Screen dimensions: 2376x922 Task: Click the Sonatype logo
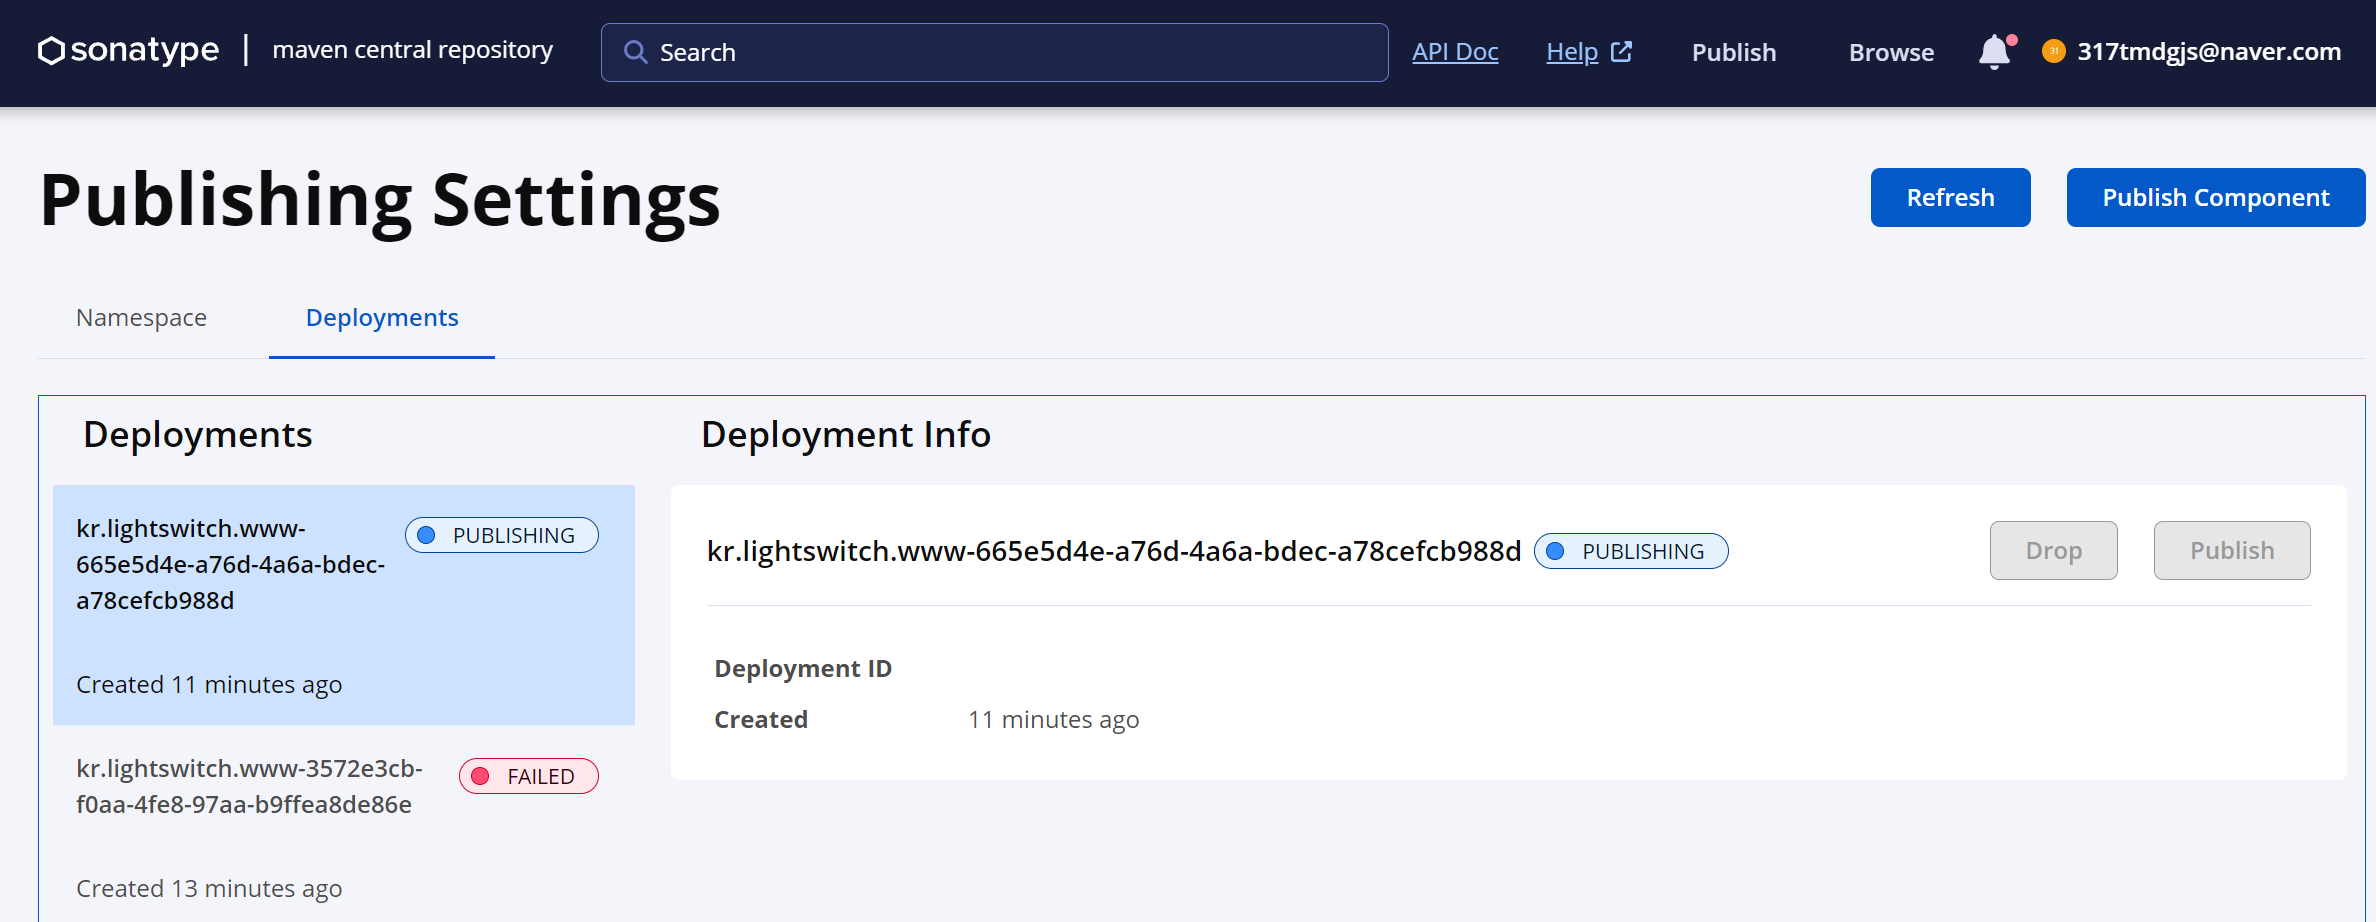[x=128, y=50]
